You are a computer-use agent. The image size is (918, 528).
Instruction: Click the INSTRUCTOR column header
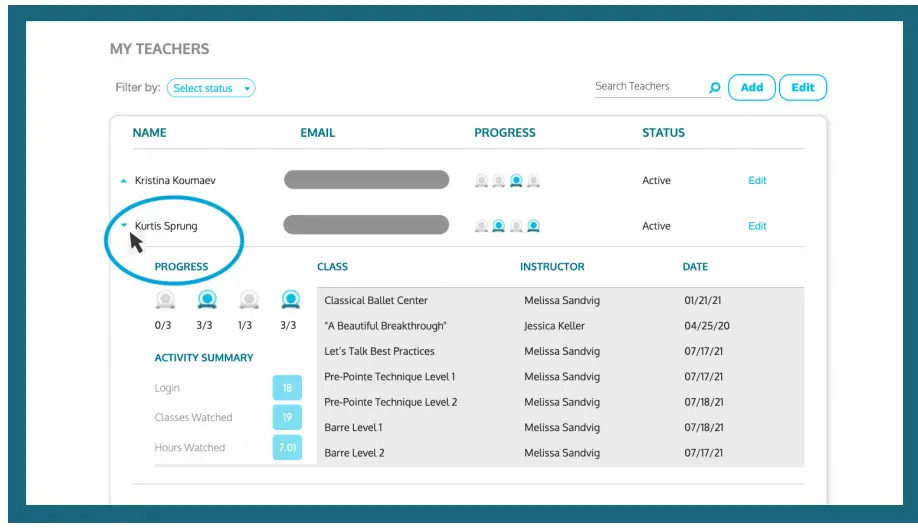[552, 267]
